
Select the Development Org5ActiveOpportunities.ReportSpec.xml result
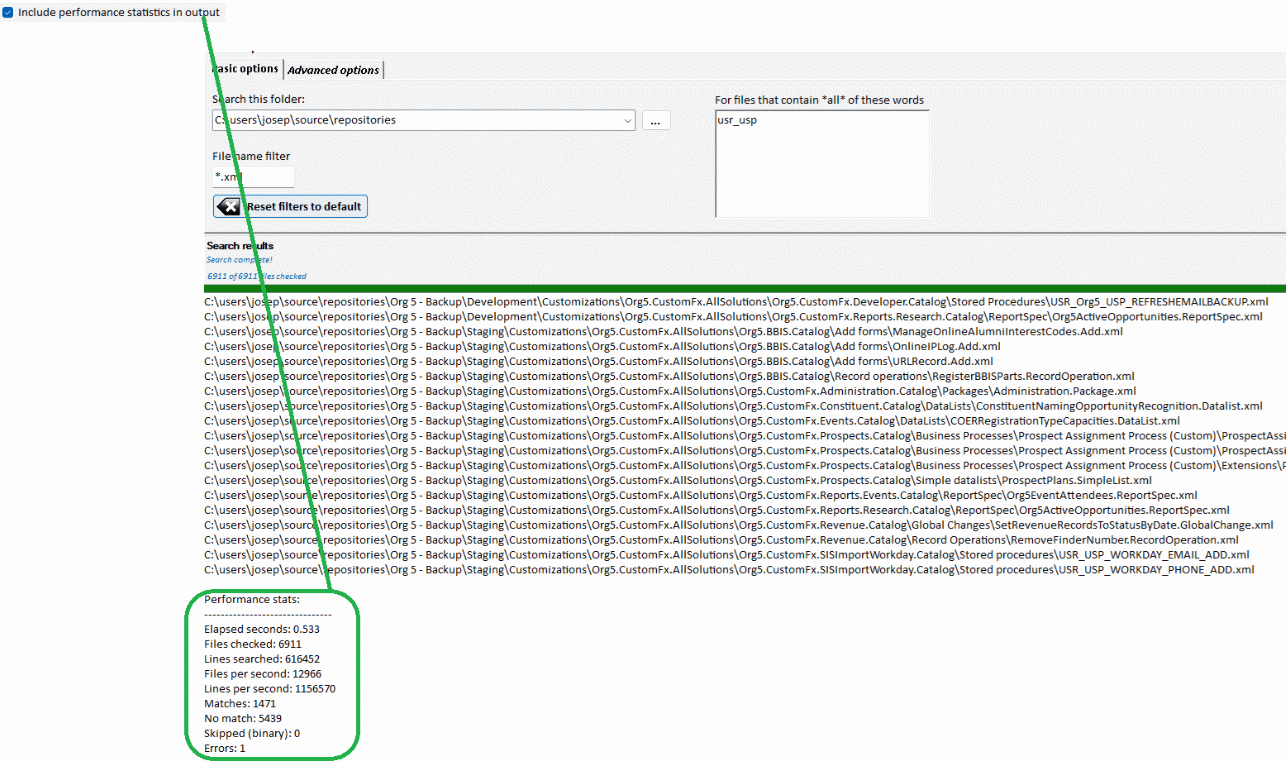pos(733,316)
